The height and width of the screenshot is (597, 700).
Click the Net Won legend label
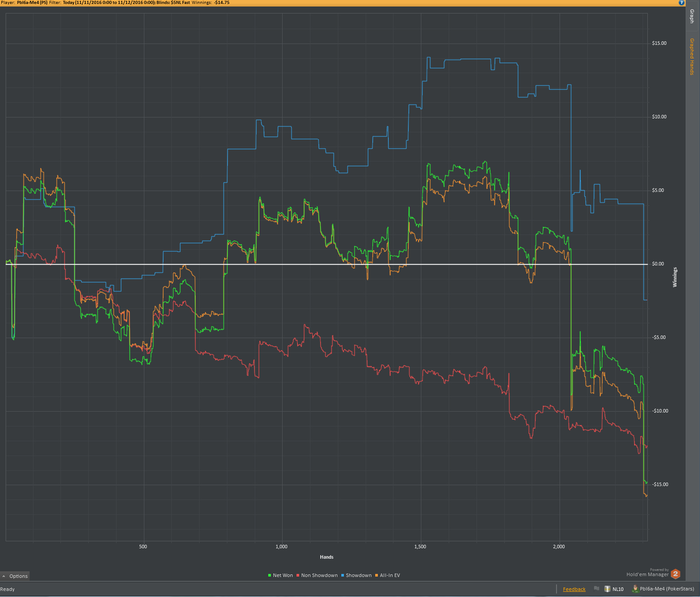tap(283, 576)
